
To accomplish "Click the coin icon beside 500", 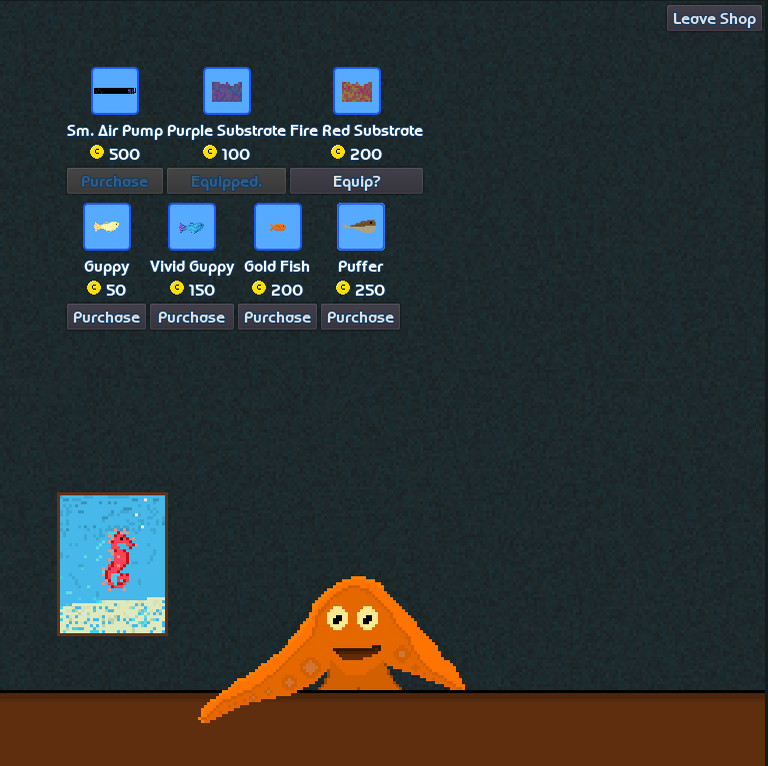I will coord(97,152).
